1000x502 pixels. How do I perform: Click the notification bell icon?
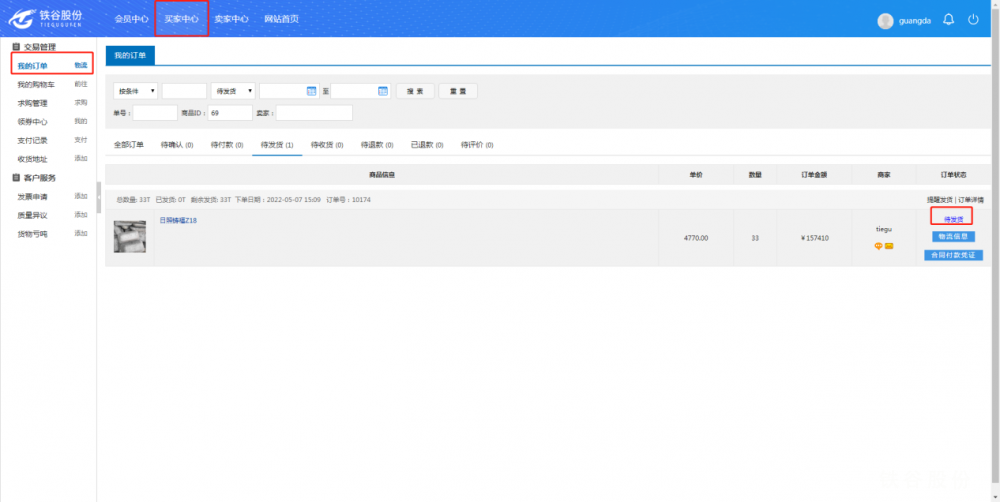click(948, 20)
